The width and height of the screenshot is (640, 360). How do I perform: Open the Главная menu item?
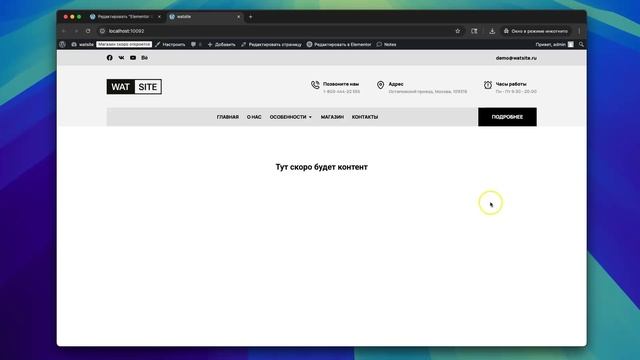point(228,117)
